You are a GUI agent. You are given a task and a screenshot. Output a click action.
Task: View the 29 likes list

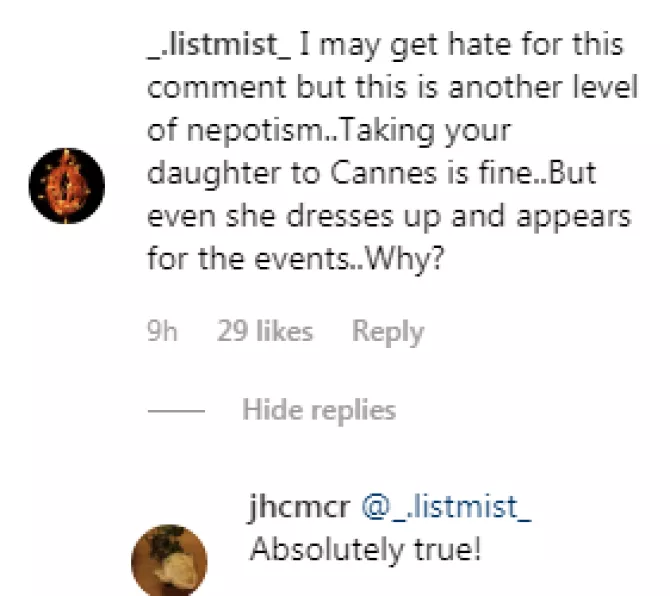tap(265, 331)
